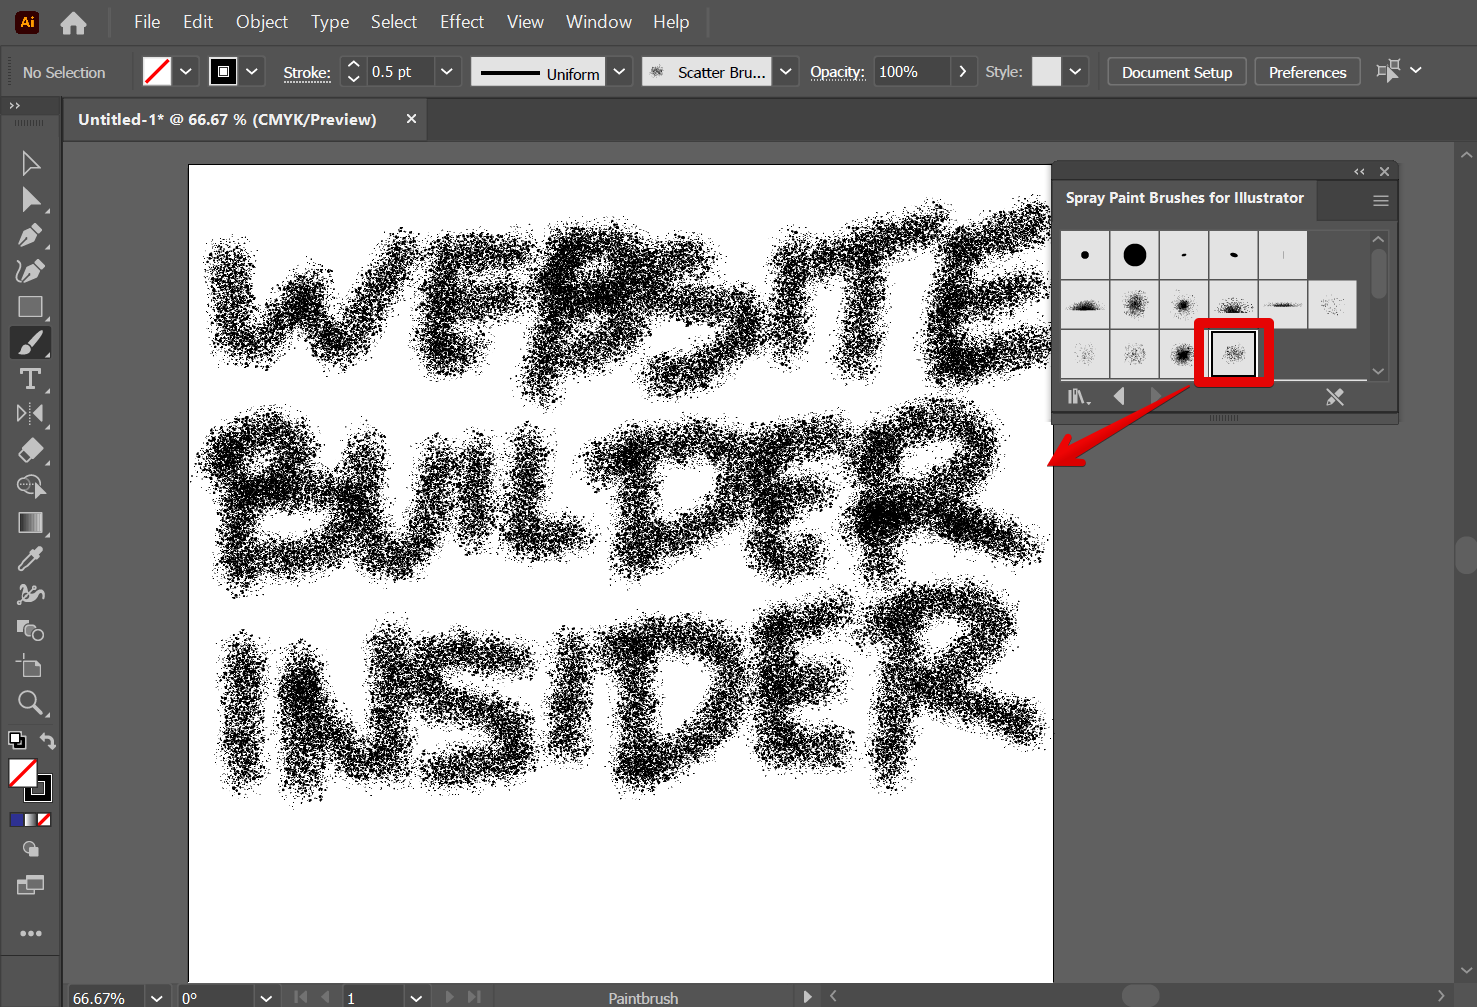The height and width of the screenshot is (1007, 1477).
Task: Select the Pen tool in toolbar
Action: (x=30, y=236)
